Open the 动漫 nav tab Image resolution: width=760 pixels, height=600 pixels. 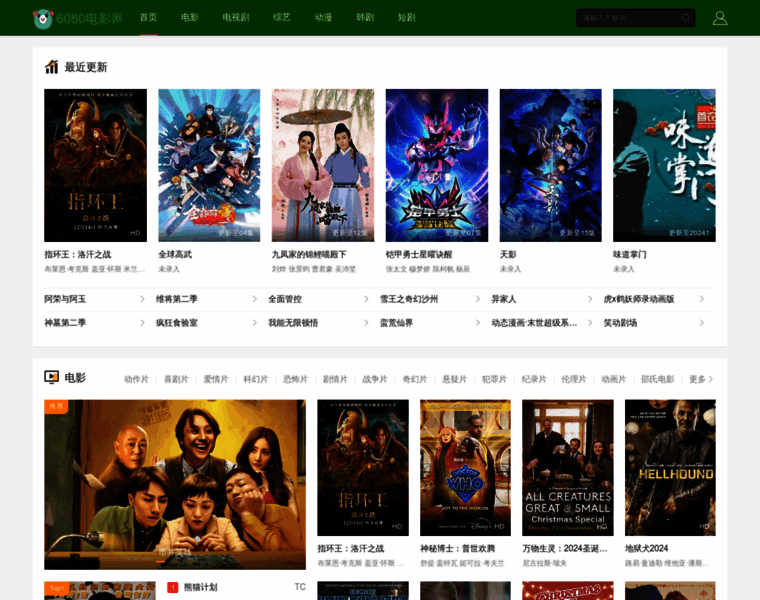tap(323, 17)
